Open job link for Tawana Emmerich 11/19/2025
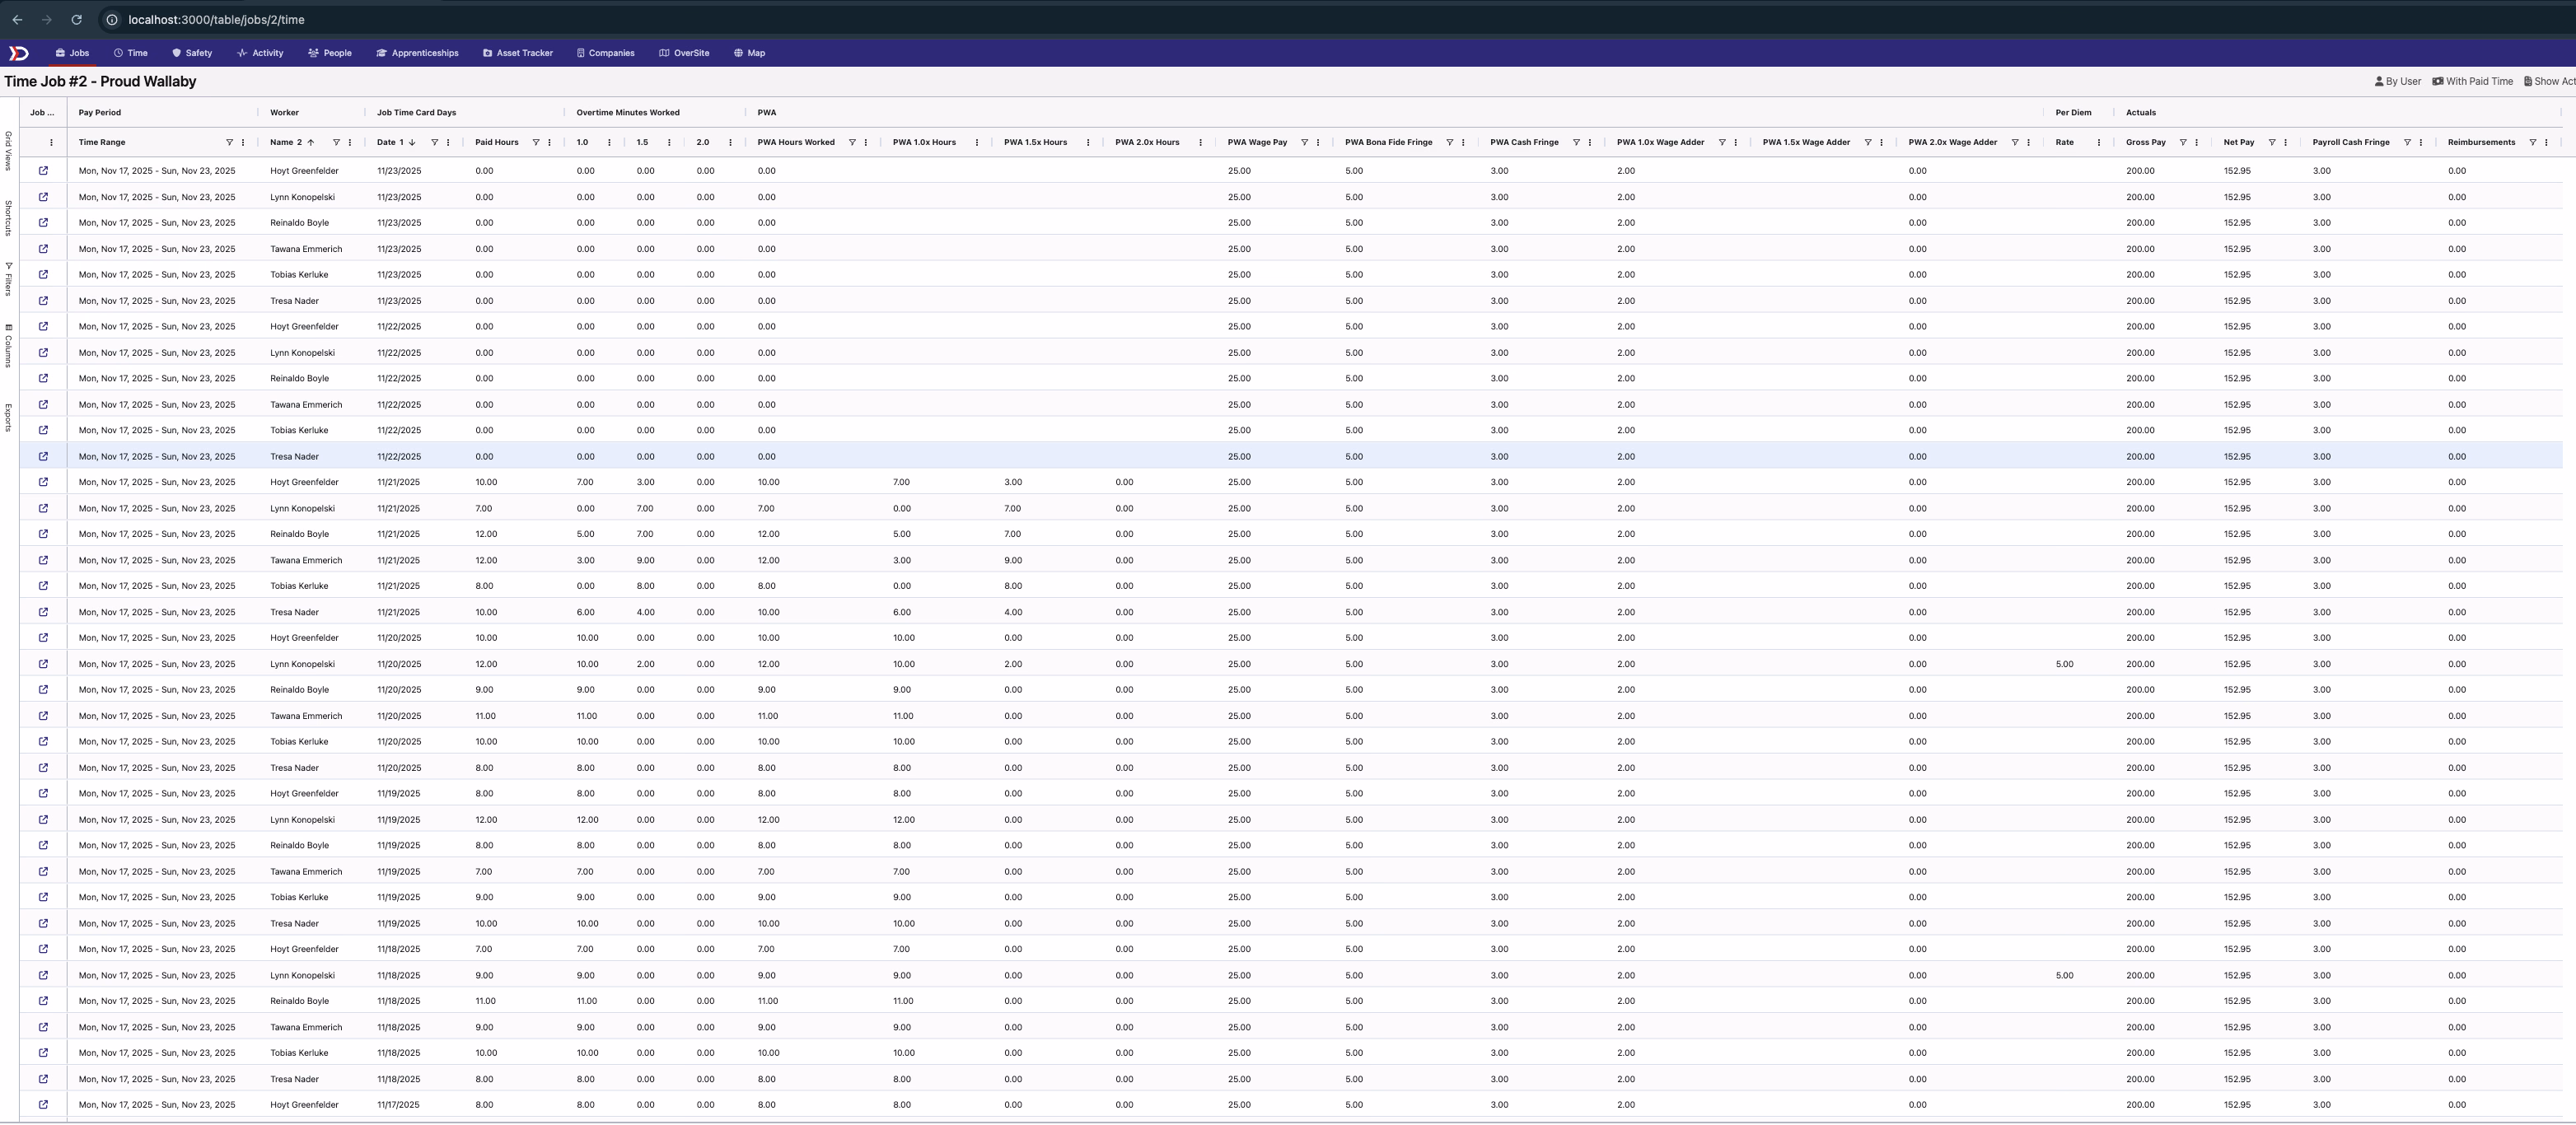The image size is (2576, 1125). click(43, 871)
